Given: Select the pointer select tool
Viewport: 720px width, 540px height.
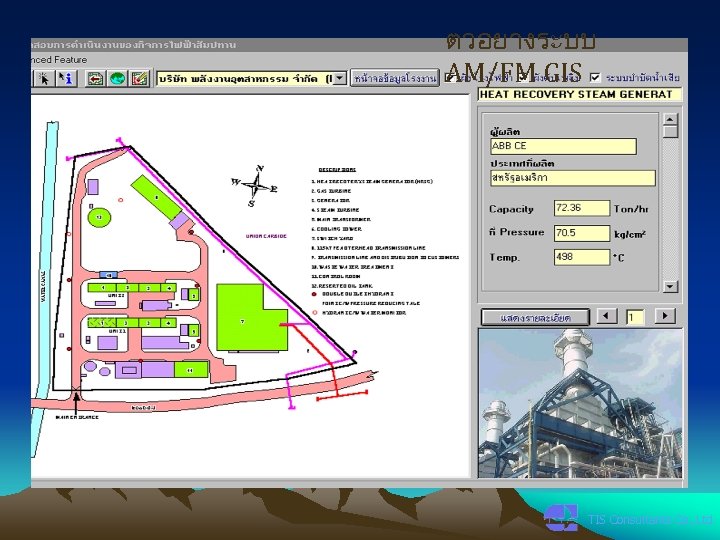Looking at the screenshot, I should (x=44, y=79).
